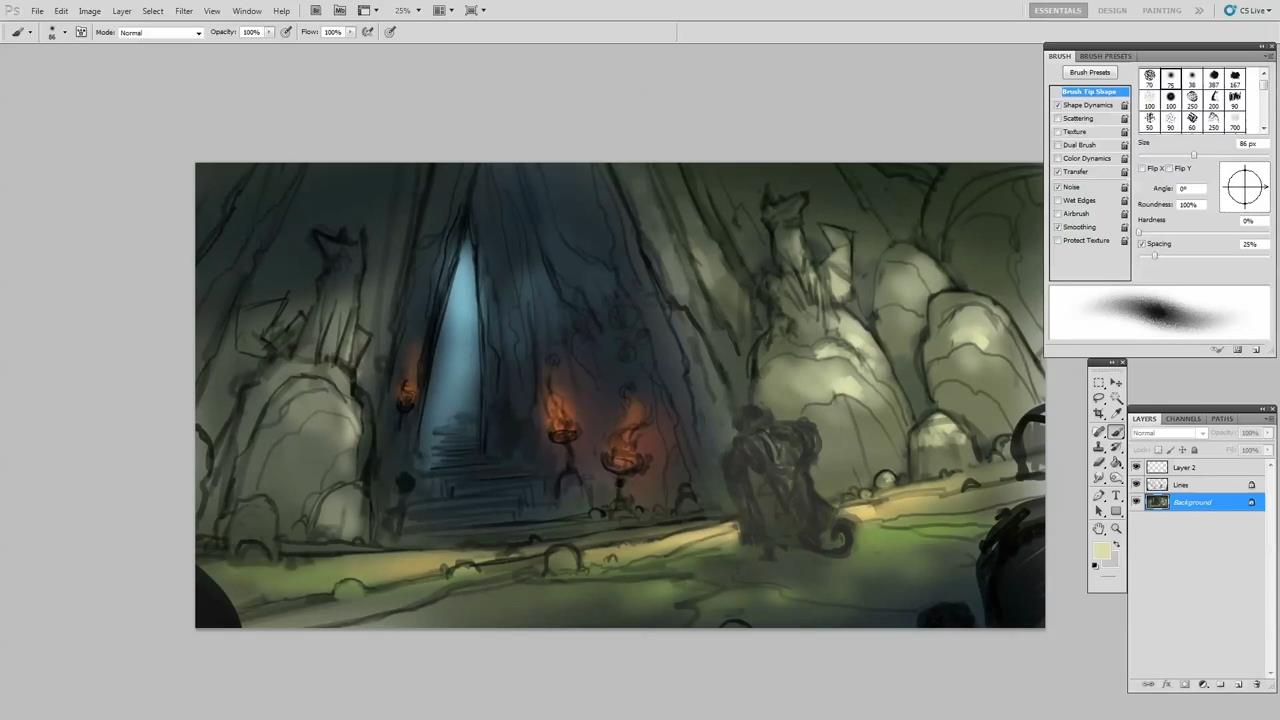Screen dimensions: 1280x720
Task: Create a new layer in Layers panel
Action: click(1239, 684)
